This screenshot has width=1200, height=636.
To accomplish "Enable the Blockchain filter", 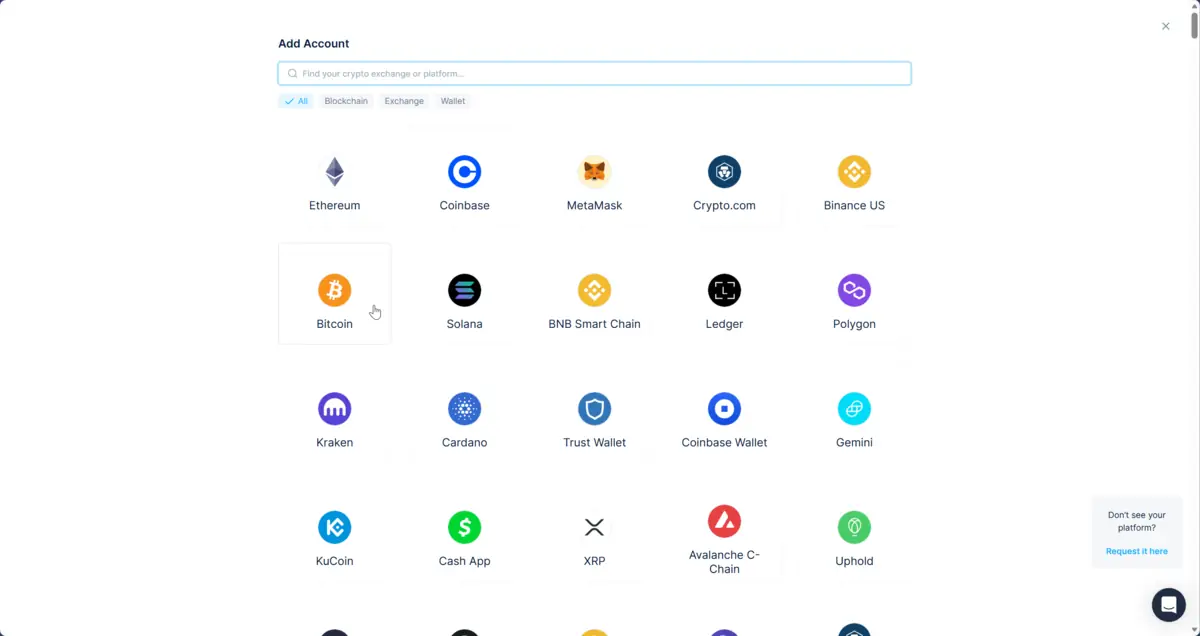I will [x=345, y=100].
